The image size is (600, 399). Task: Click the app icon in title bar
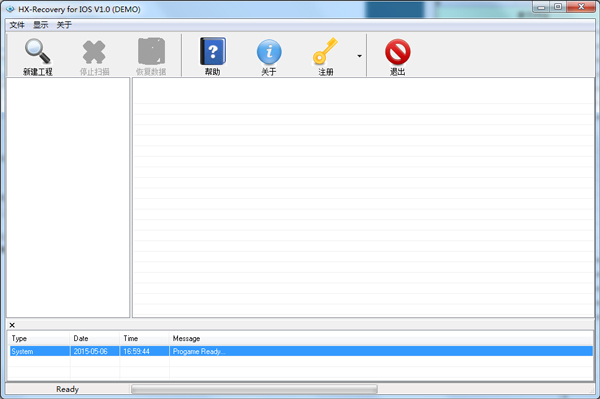tap(10, 9)
